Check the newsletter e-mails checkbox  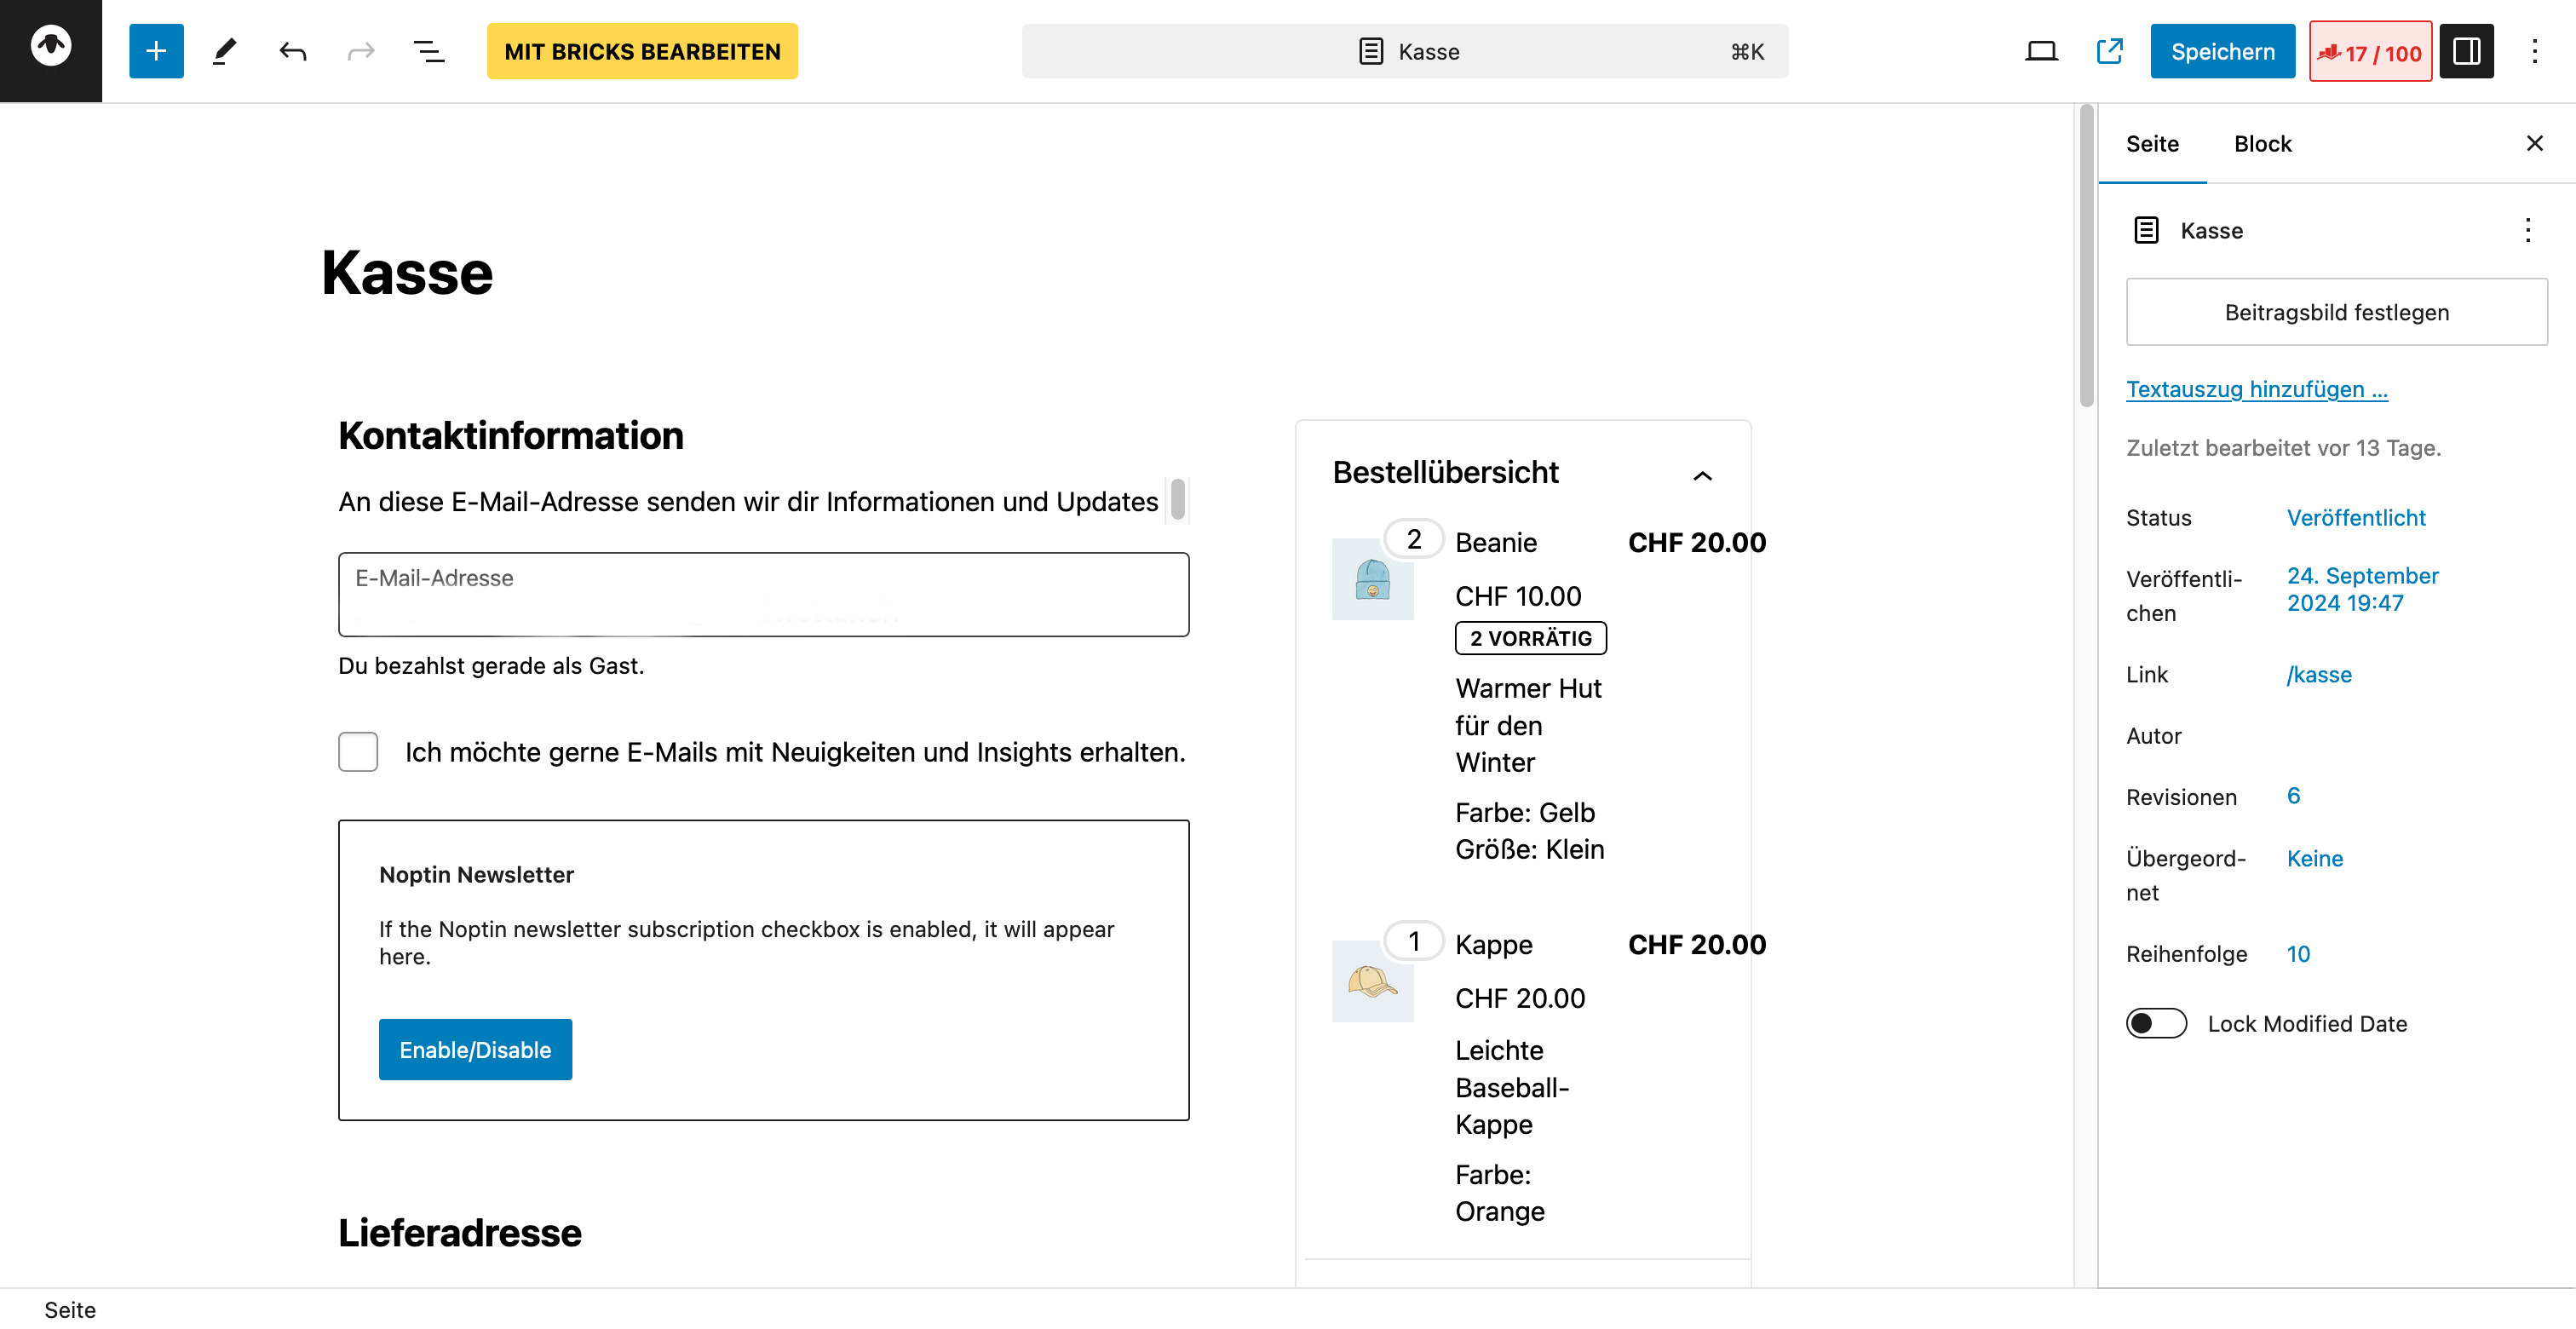[x=358, y=752]
